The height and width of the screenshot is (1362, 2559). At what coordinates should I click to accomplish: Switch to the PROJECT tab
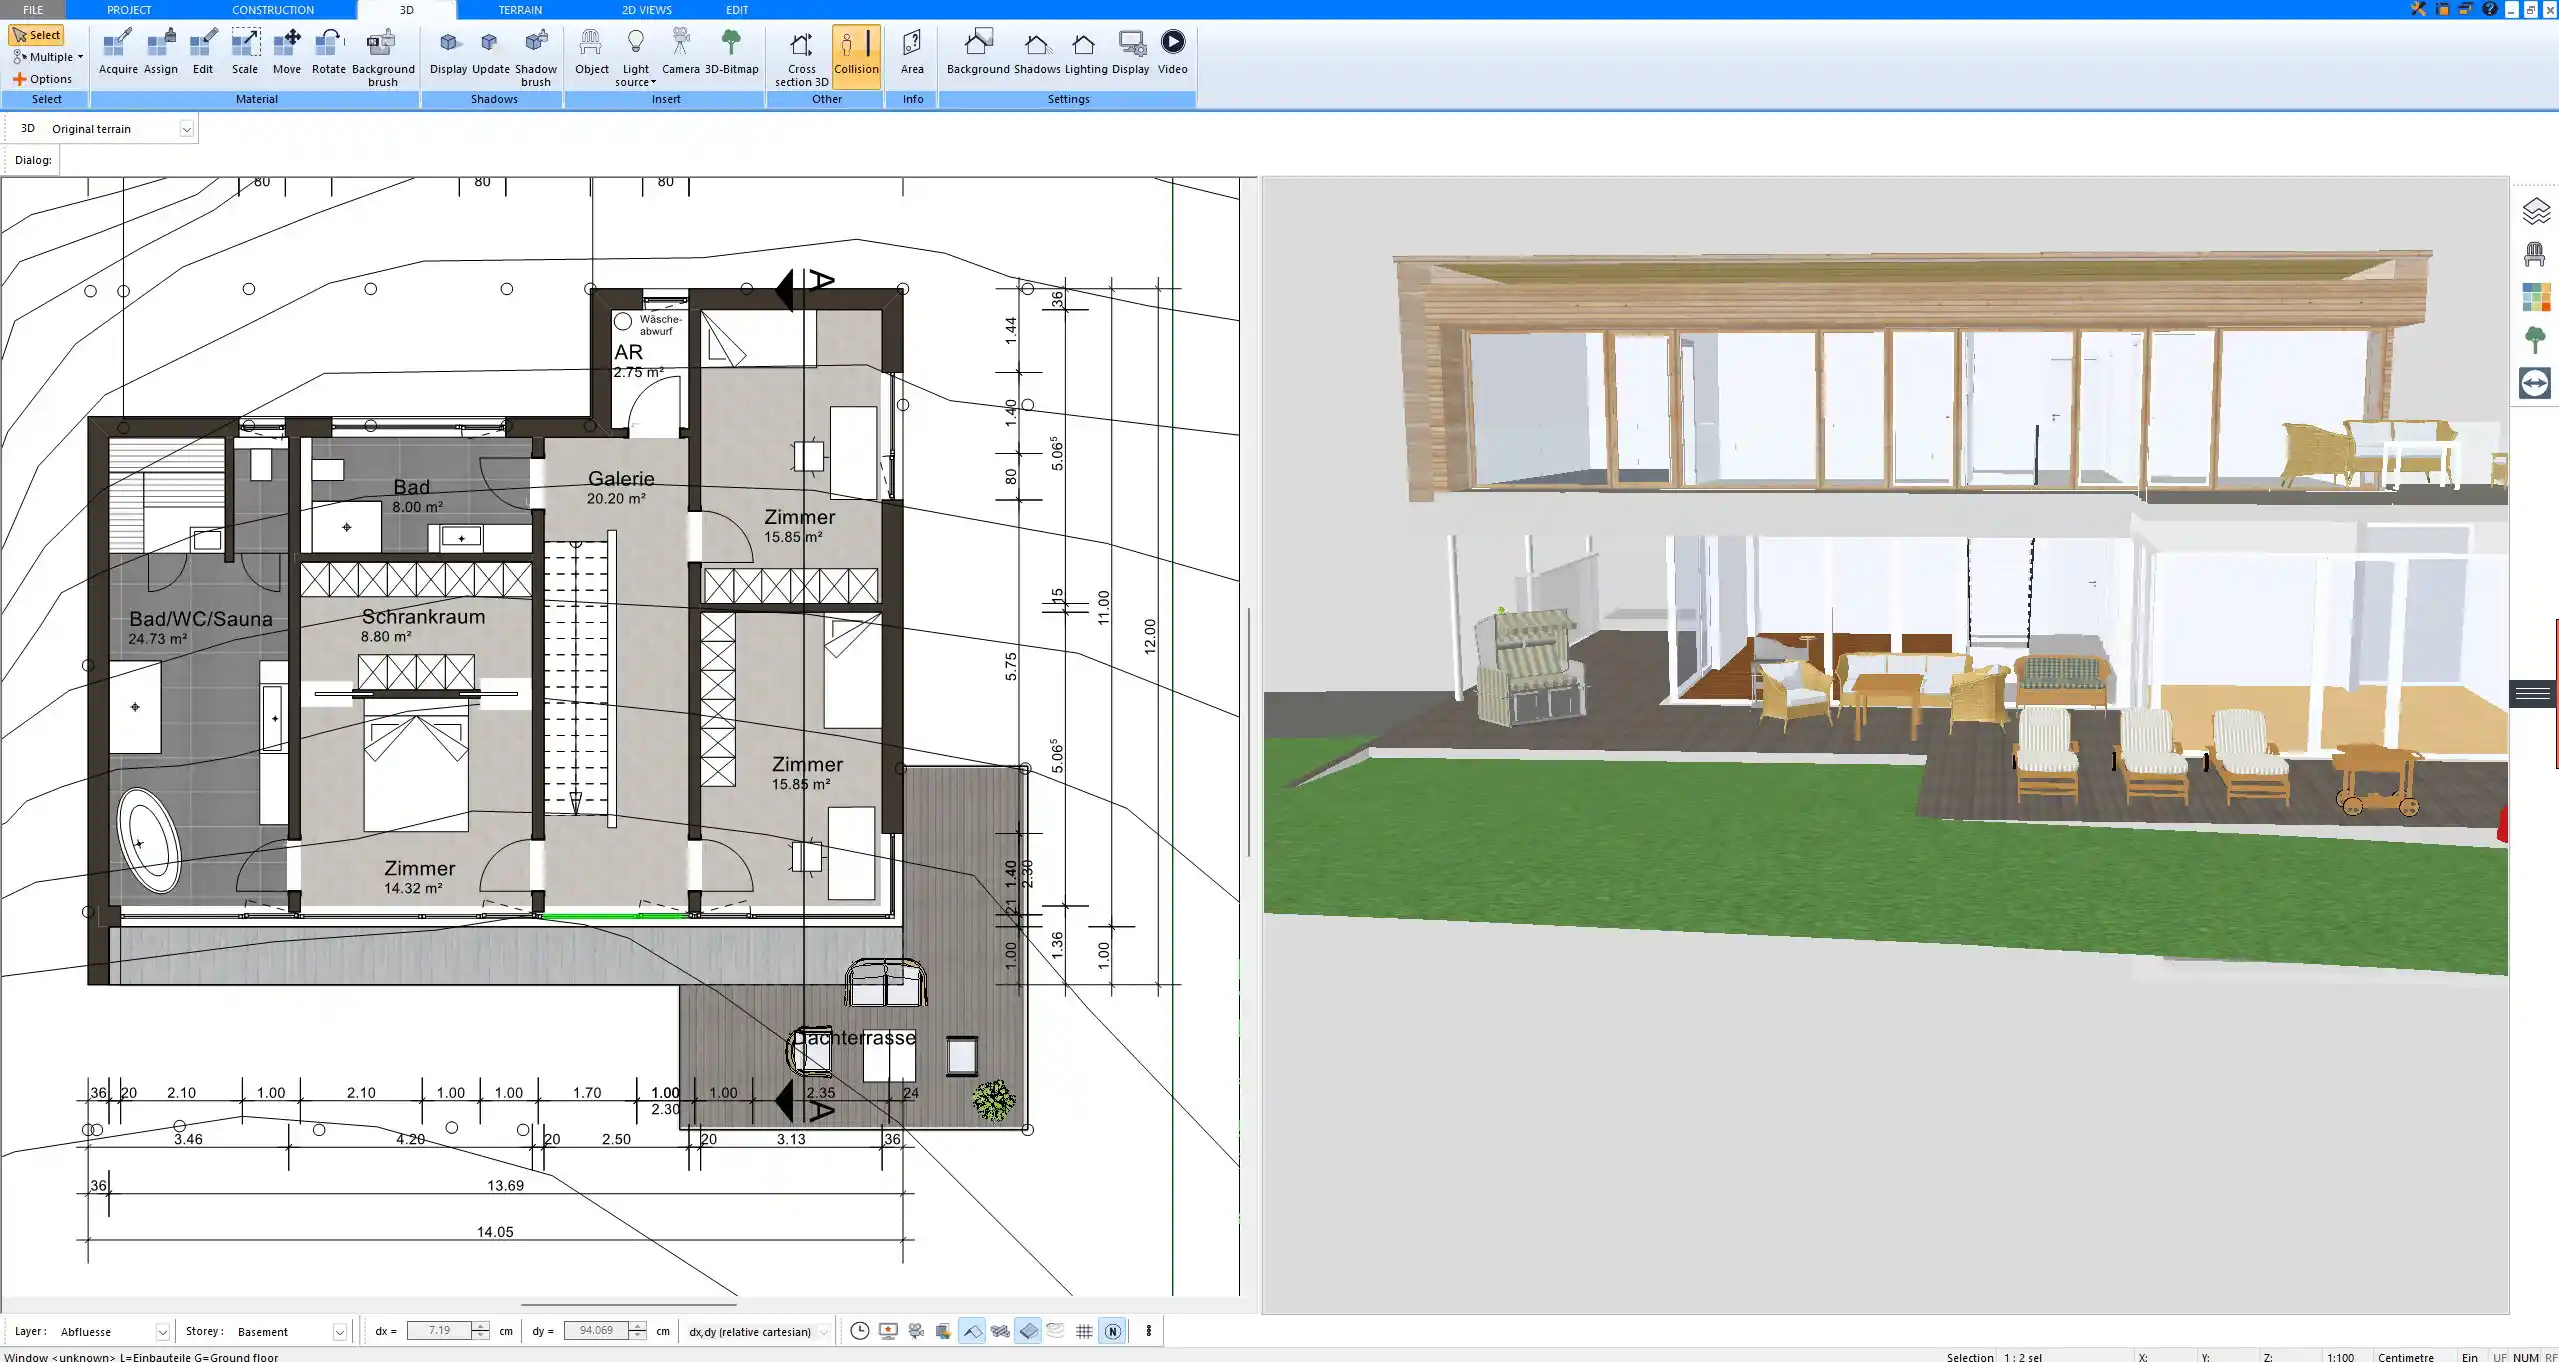[129, 9]
